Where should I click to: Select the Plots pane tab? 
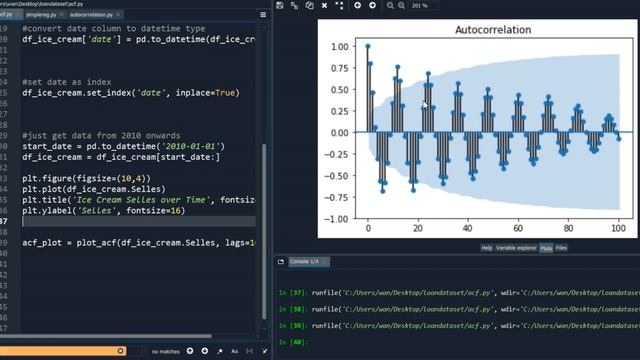(546, 248)
